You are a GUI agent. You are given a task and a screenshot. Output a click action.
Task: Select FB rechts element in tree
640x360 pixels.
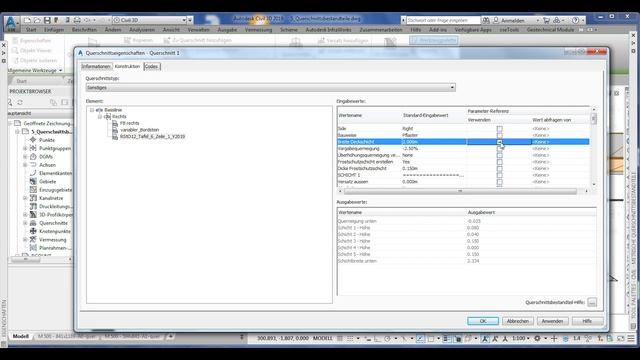129,123
